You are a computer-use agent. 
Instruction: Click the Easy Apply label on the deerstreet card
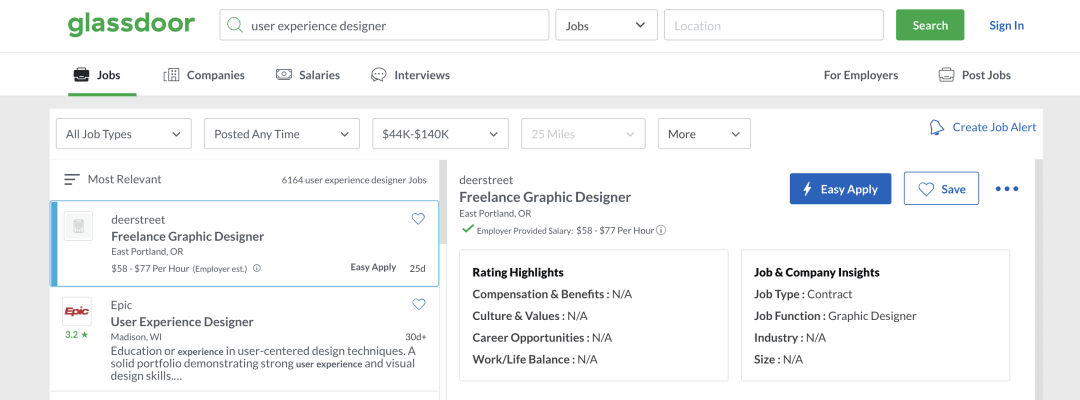[373, 267]
